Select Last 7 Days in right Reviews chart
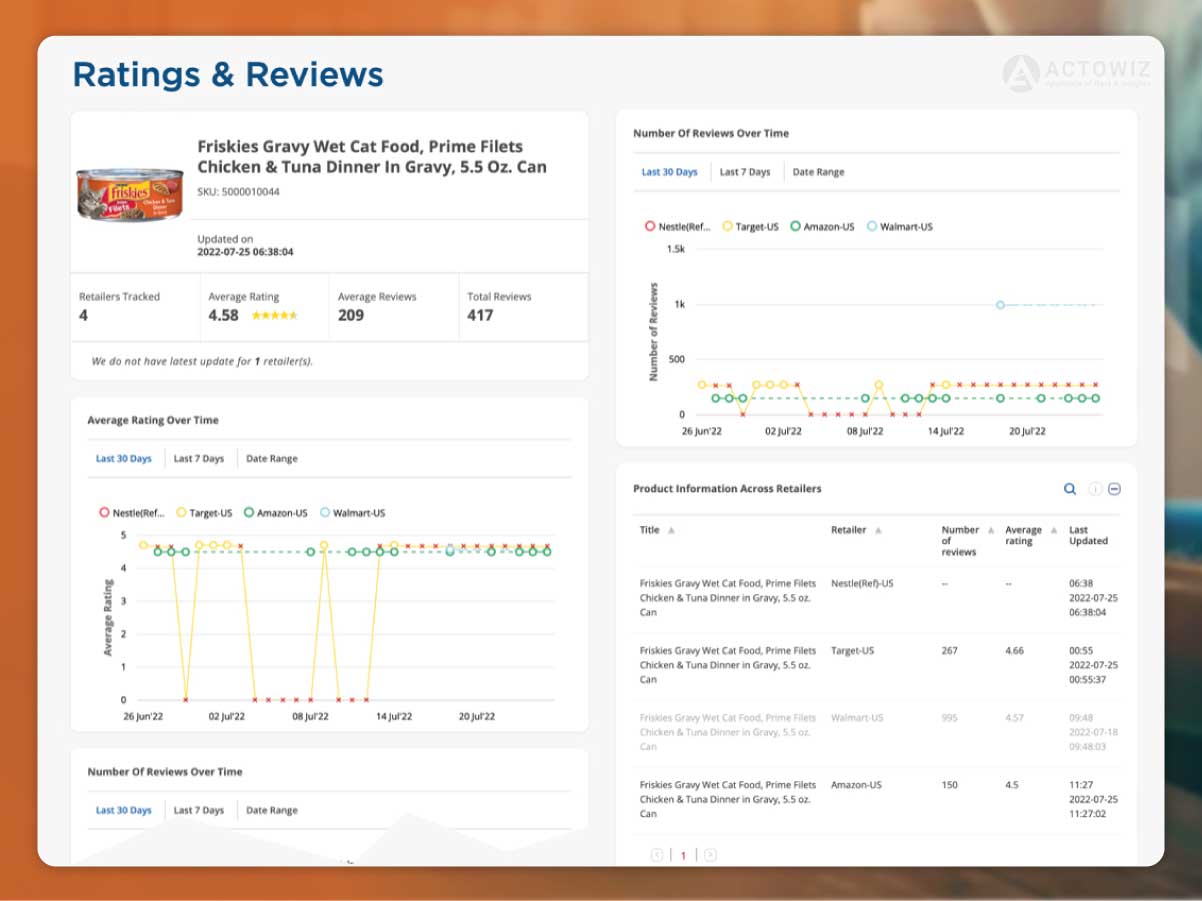Image resolution: width=1202 pixels, height=901 pixels. pyautogui.click(x=745, y=172)
